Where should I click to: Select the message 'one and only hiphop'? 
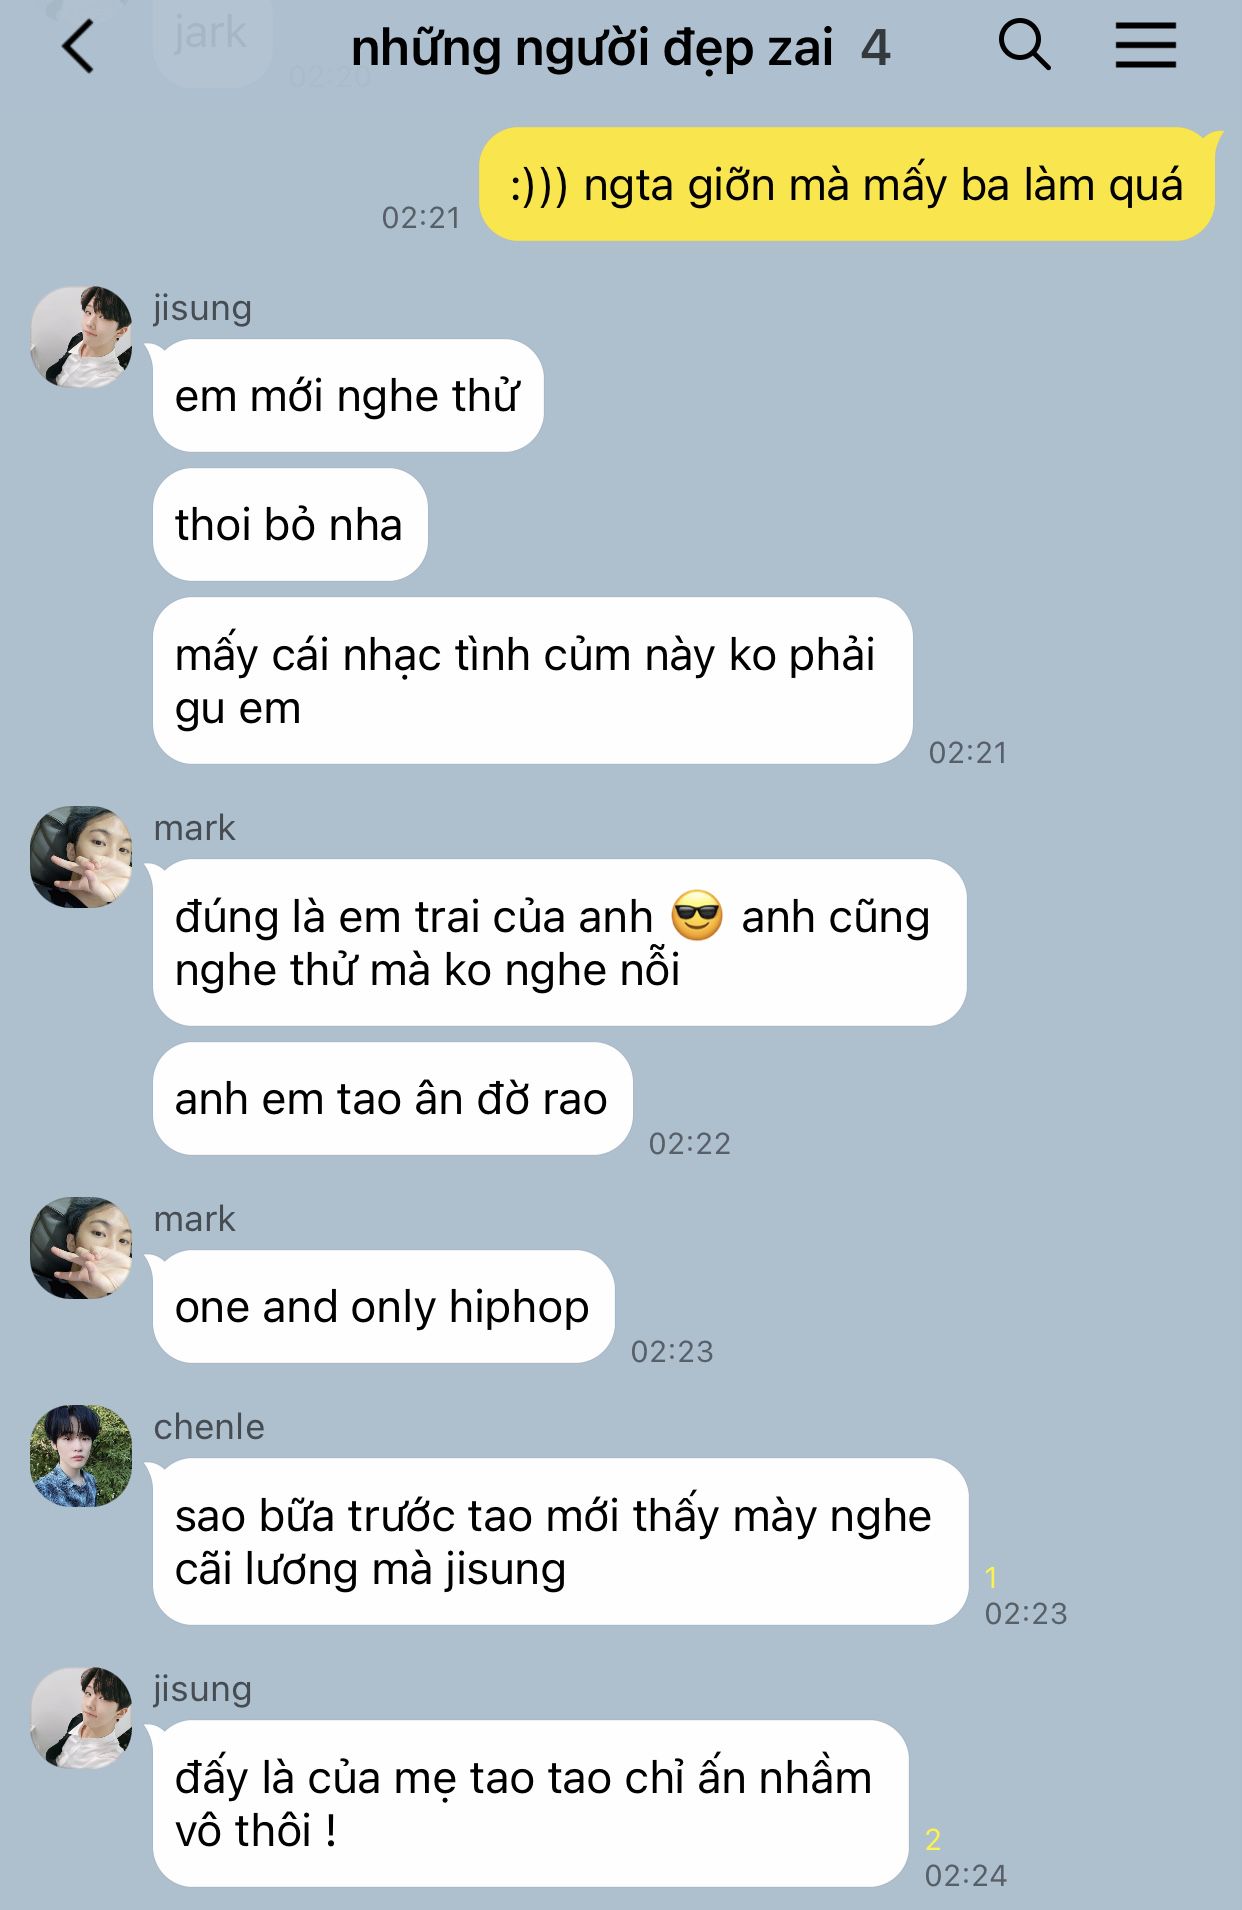(383, 1306)
